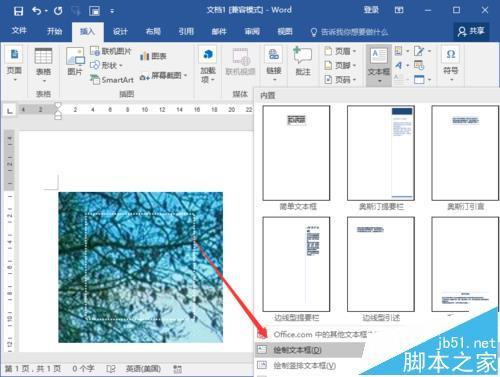
Task: Click the 文本框 text box button
Action: coord(379,65)
